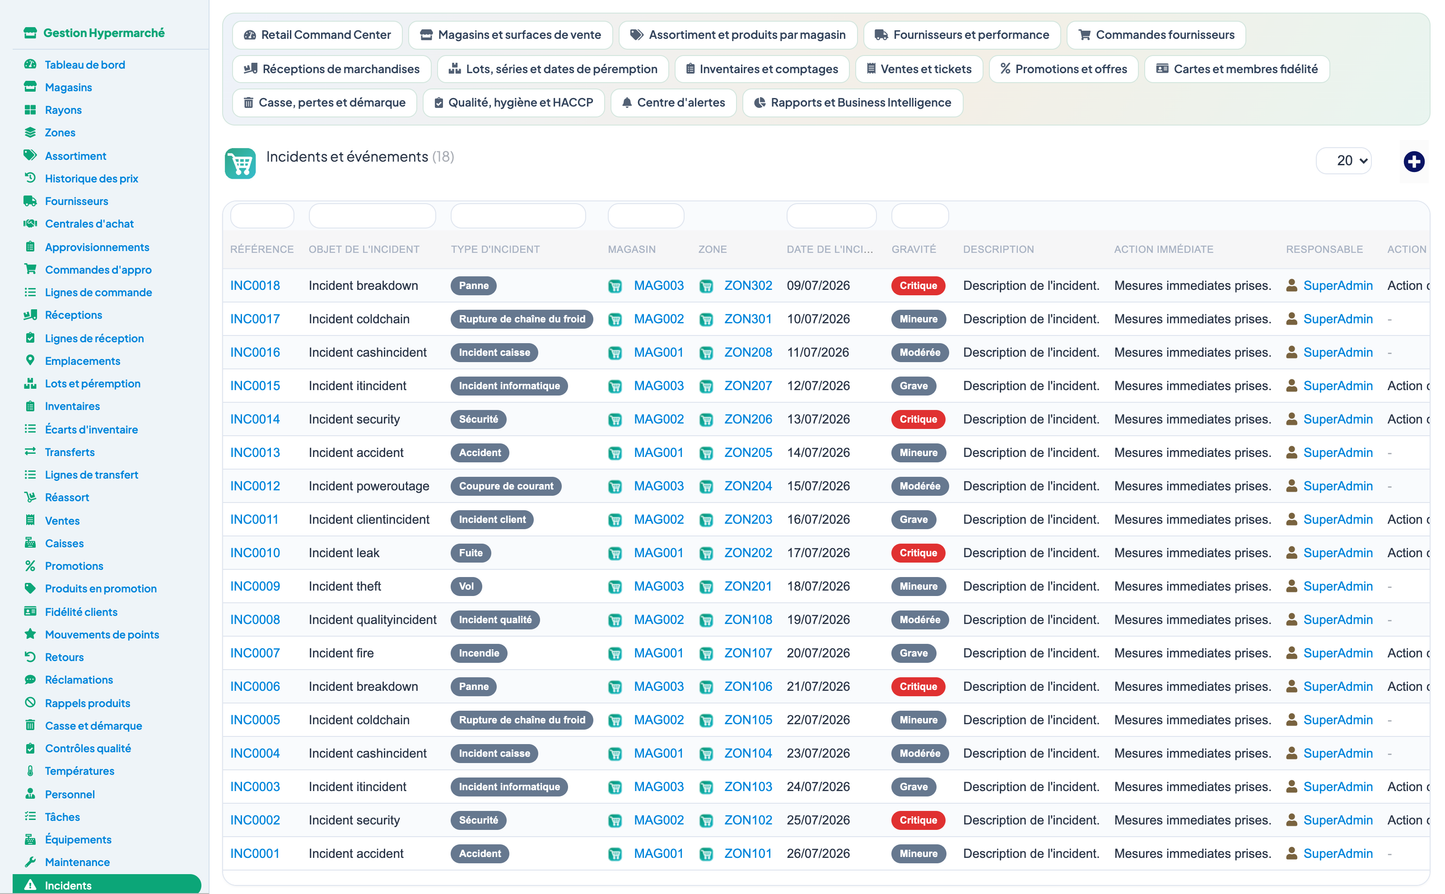Go to Incidents in the sidebar
This screenshot has height=894, width=1445.
point(106,885)
